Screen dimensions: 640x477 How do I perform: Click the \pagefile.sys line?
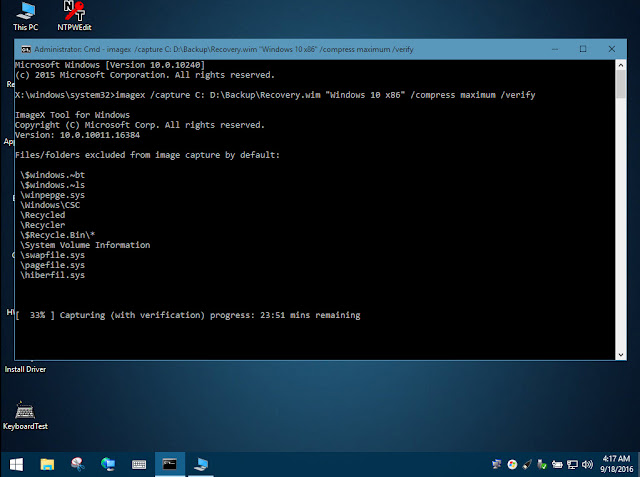(53, 265)
